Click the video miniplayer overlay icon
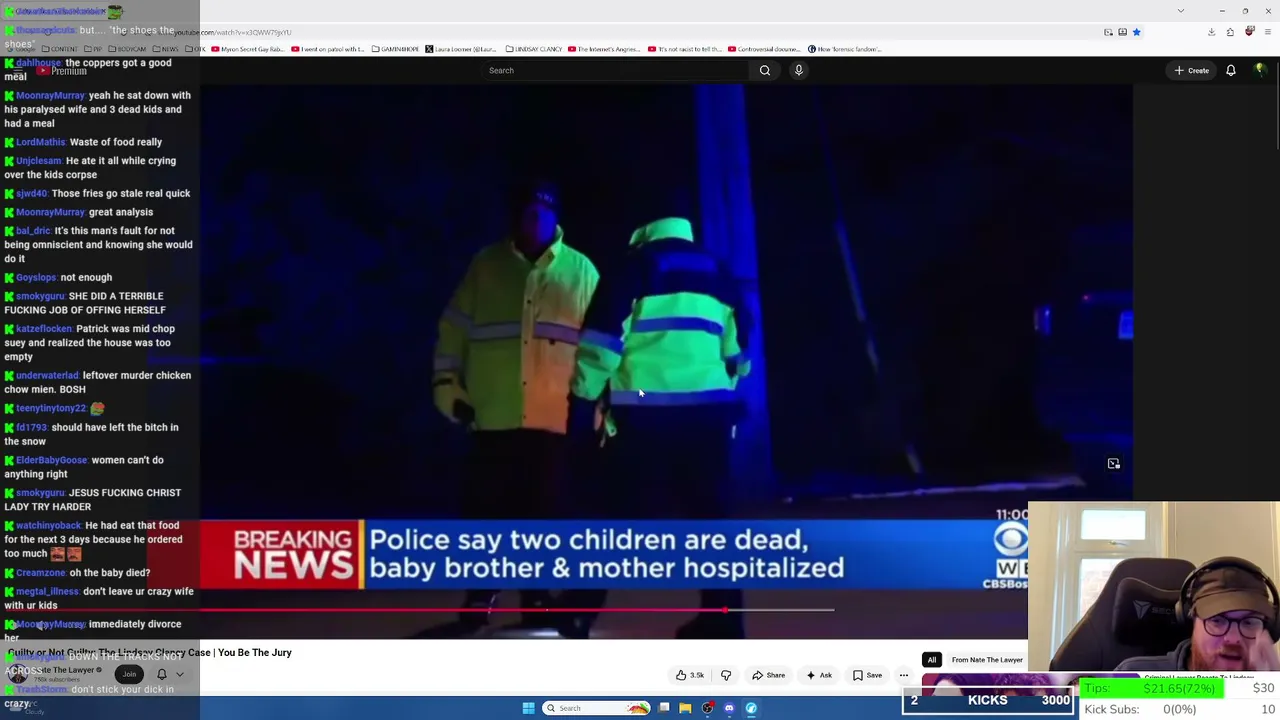The height and width of the screenshot is (720, 1280). (1113, 464)
